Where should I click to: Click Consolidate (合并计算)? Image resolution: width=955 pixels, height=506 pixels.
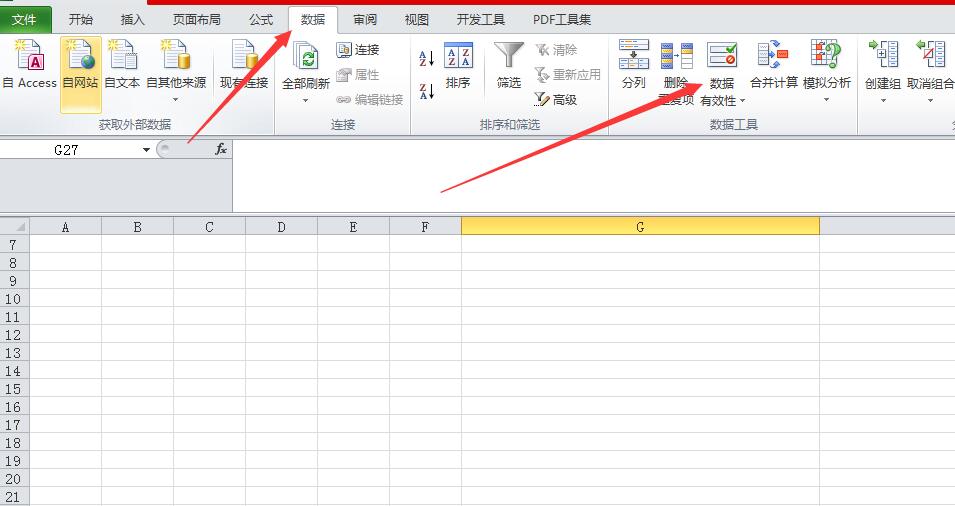(x=774, y=65)
